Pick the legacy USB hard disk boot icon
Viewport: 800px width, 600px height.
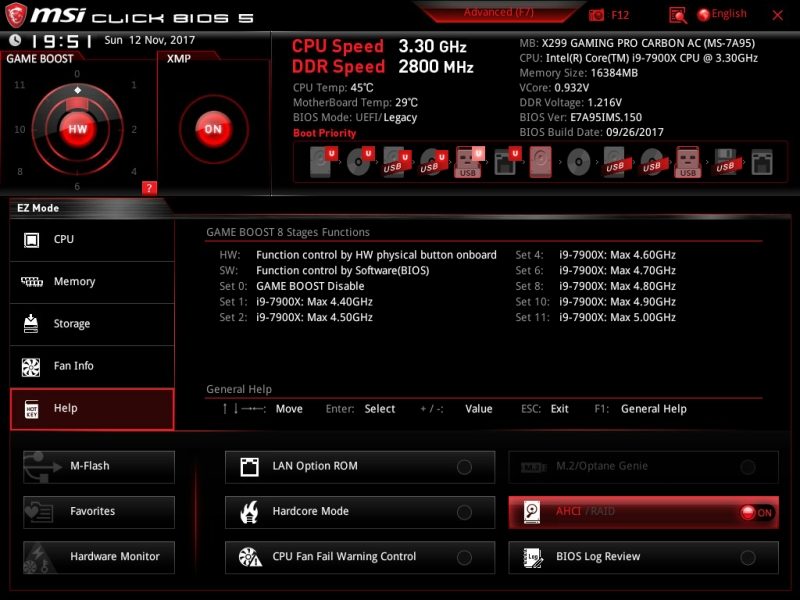pos(615,162)
